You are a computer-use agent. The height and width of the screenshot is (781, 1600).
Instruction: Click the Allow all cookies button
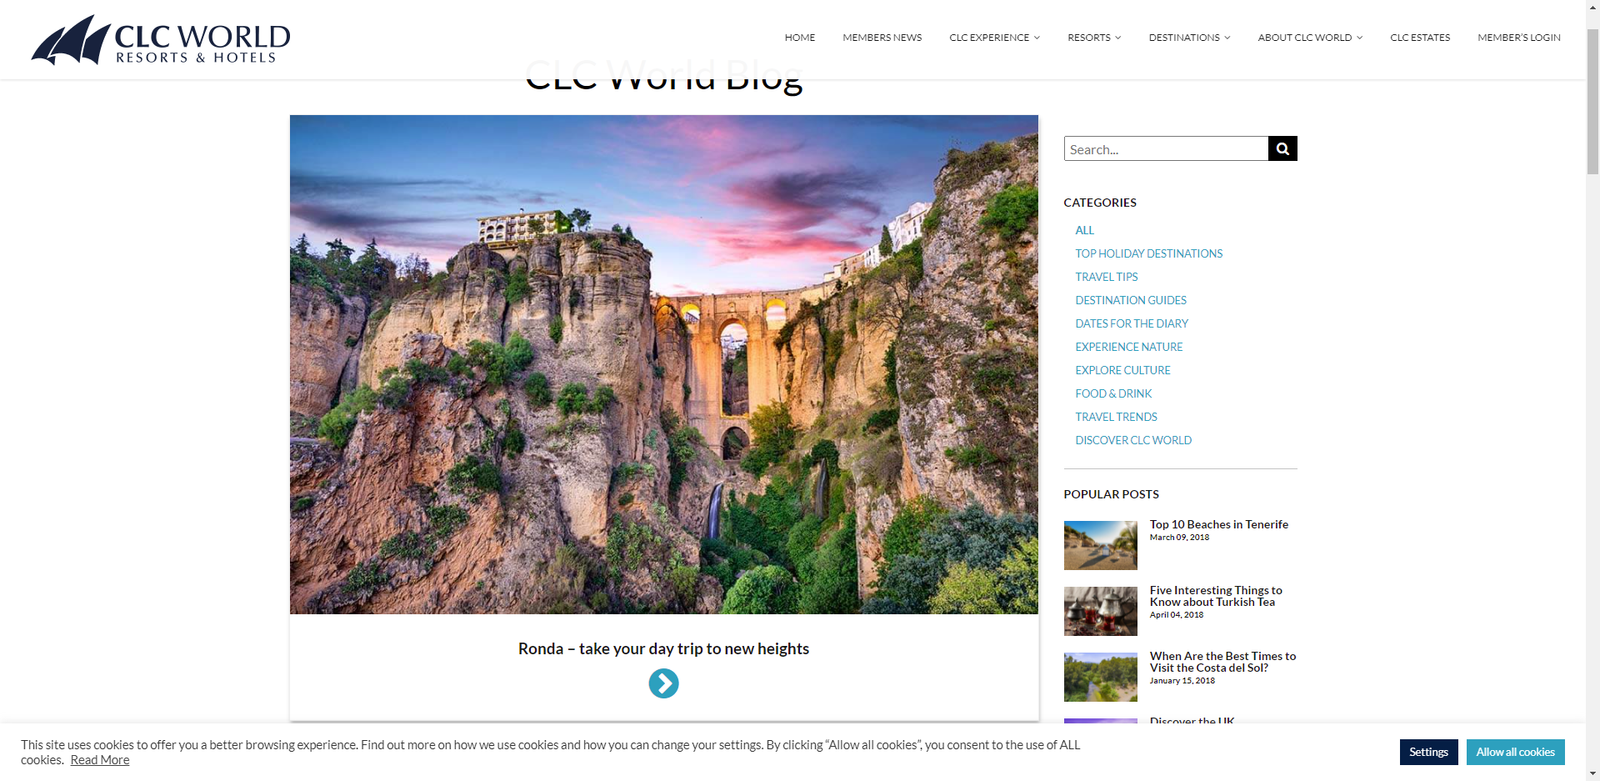pos(1515,752)
